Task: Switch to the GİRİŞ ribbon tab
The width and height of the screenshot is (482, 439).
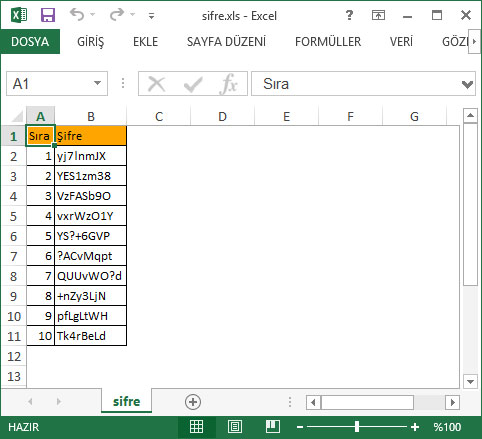Action: tap(91, 42)
